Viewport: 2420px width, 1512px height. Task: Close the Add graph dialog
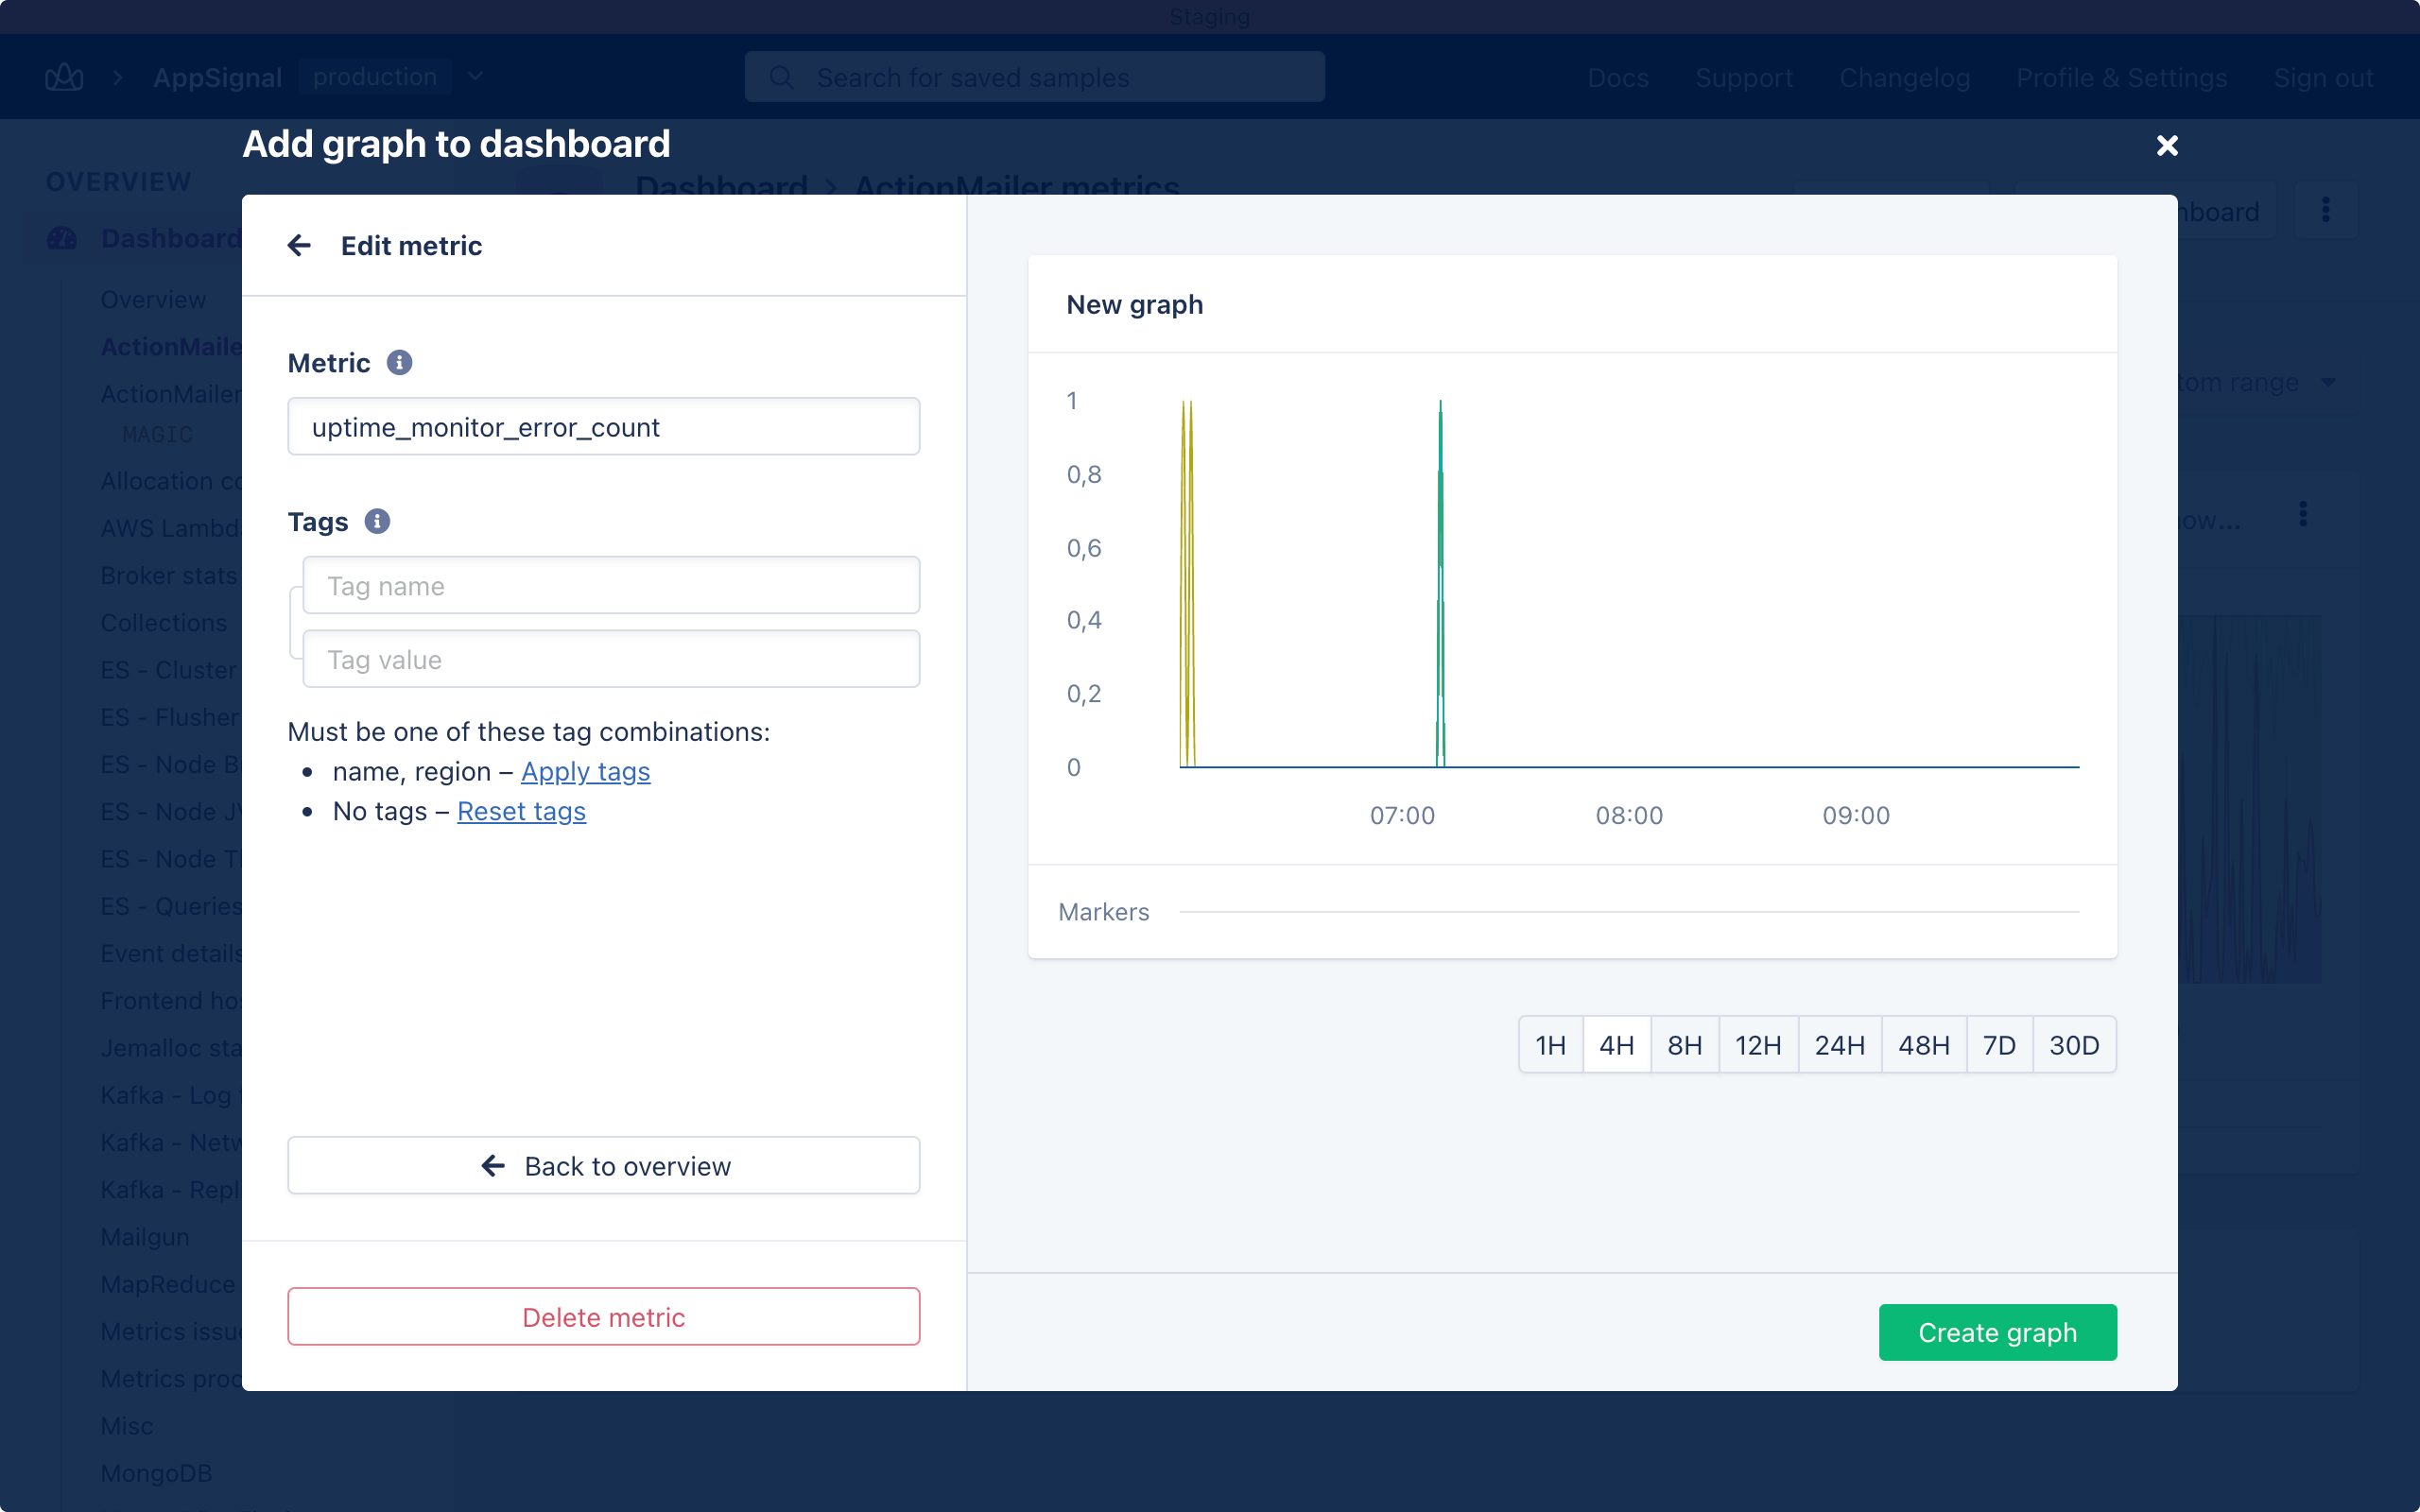tap(2166, 146)
